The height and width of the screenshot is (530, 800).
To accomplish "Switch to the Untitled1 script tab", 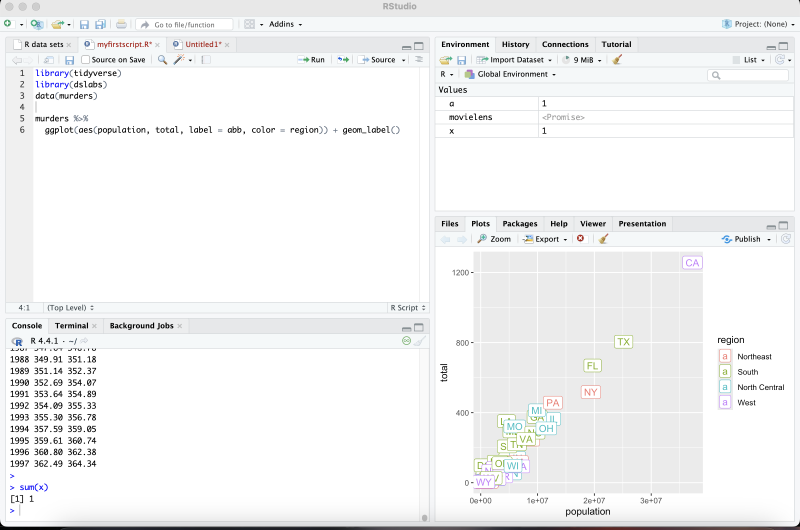I will click(x=203, y=44).
